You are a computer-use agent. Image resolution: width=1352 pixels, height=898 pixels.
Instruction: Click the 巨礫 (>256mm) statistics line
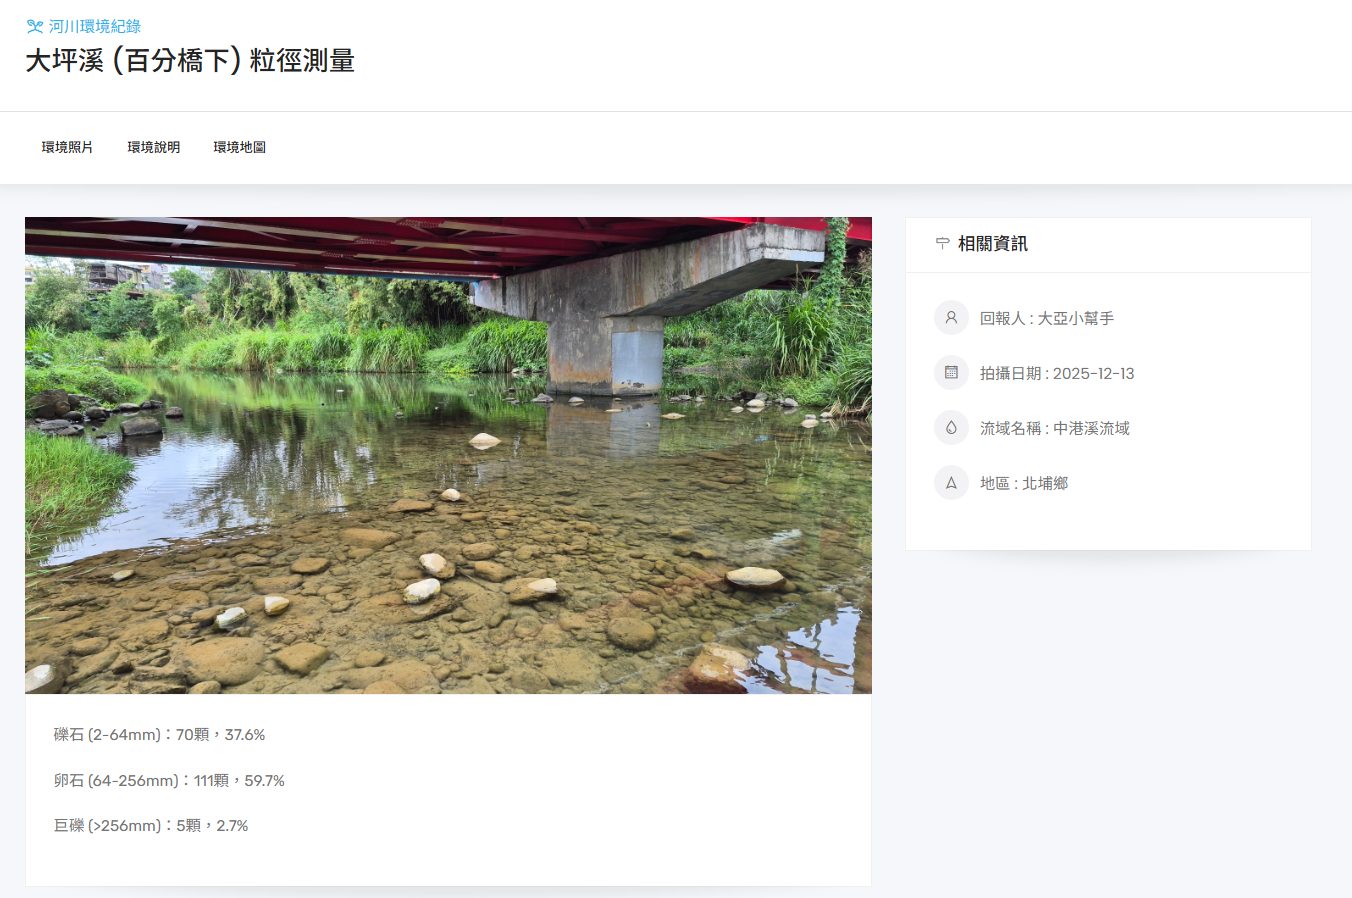pyautogui.click(x=151, y=826)
